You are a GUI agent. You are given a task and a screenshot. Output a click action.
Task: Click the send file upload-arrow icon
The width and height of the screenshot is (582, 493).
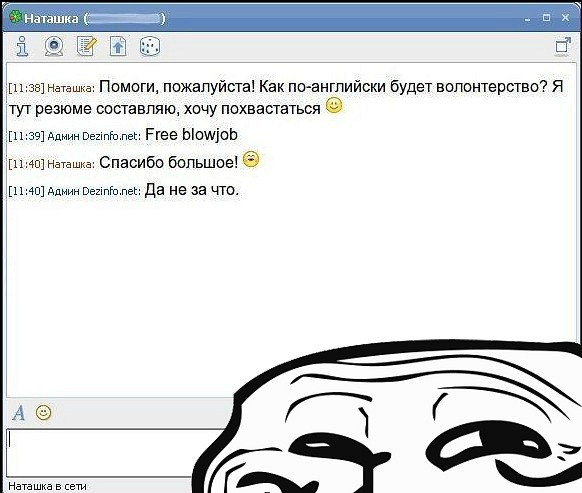point(118,46)
